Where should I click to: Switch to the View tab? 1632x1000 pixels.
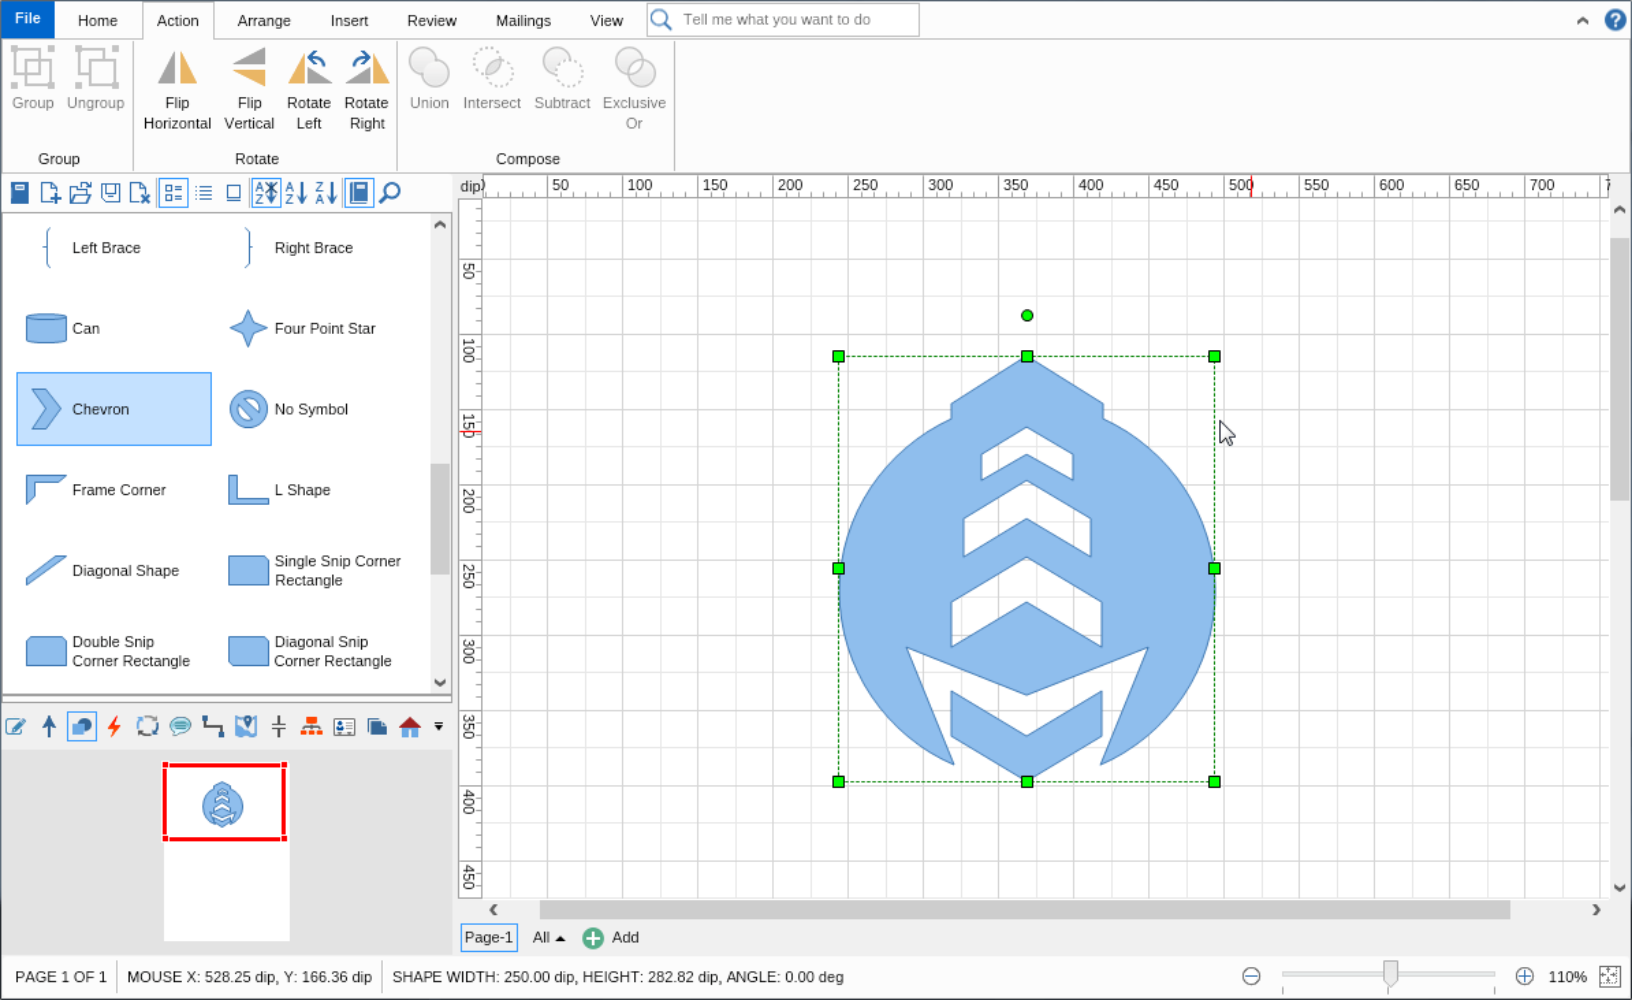pos(606,20)
